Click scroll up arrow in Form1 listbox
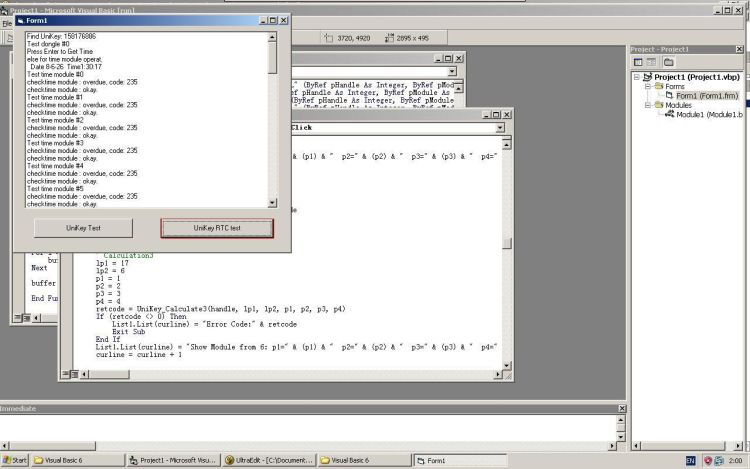The height and width of the screenshot is (469, 750). 272,37
